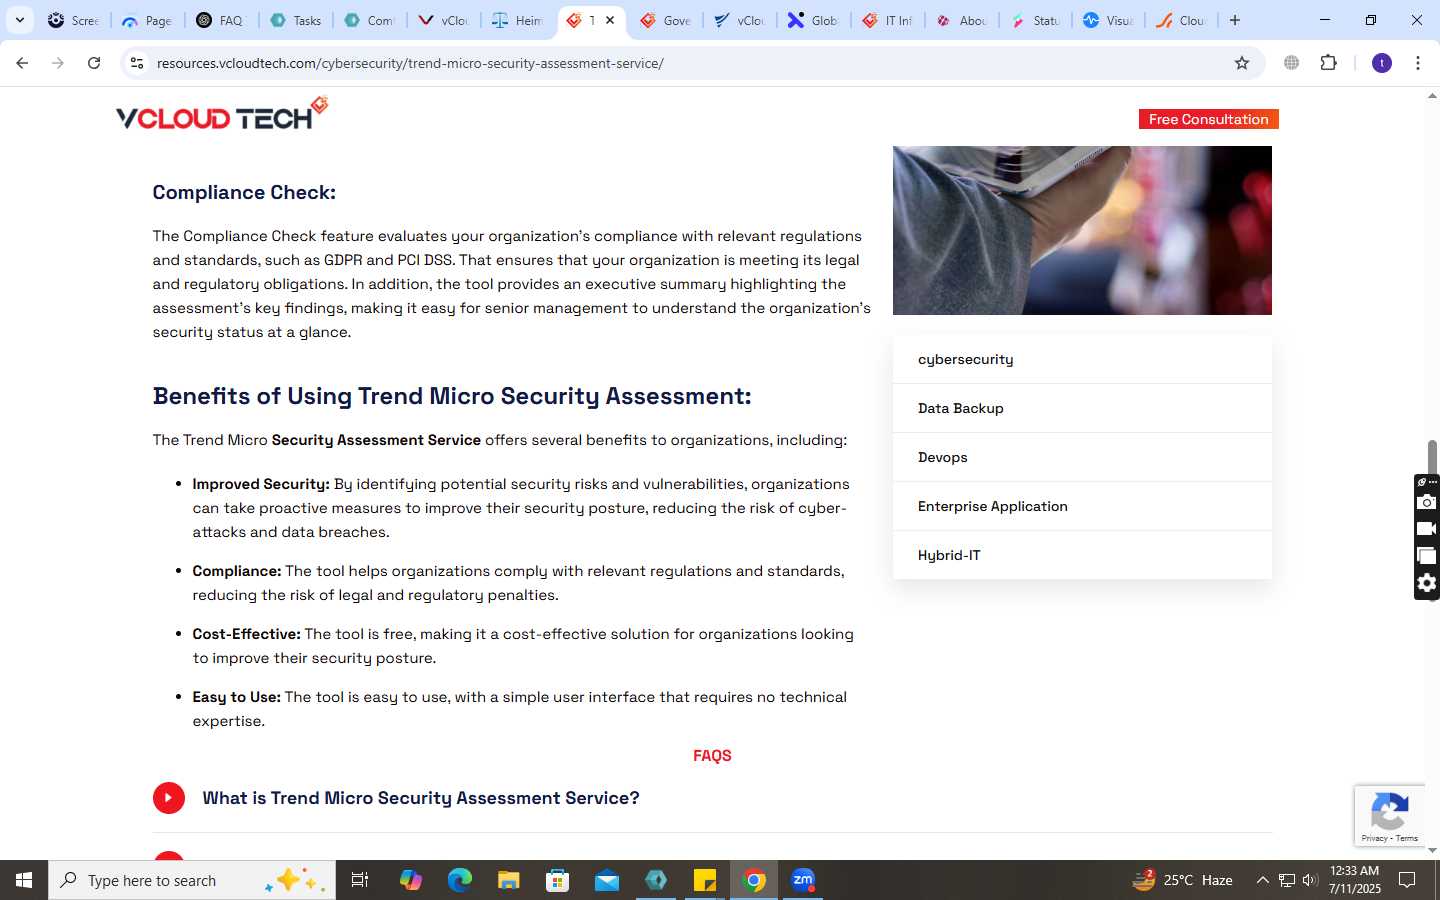Open the Hybrid-IT category link

pos(949,555)
